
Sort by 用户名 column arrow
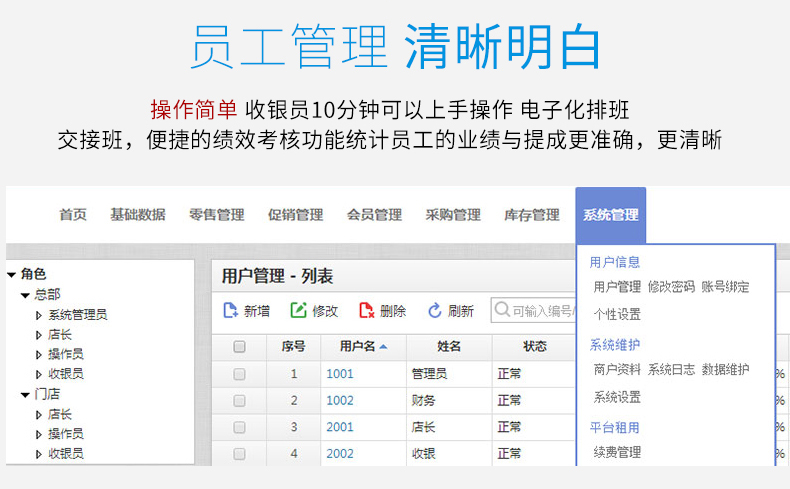[384, 346]
